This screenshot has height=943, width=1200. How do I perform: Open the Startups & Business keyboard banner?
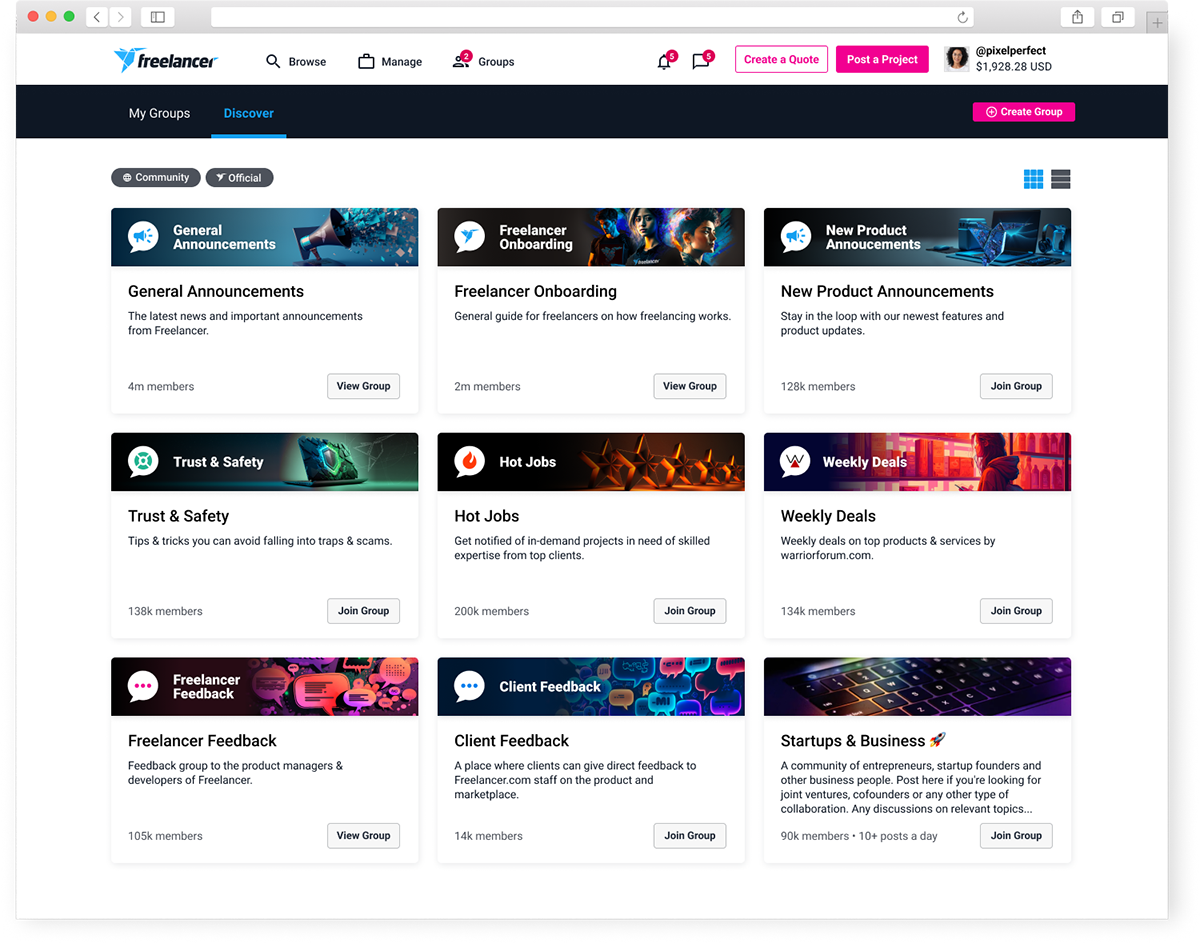(x=917, y=687)
